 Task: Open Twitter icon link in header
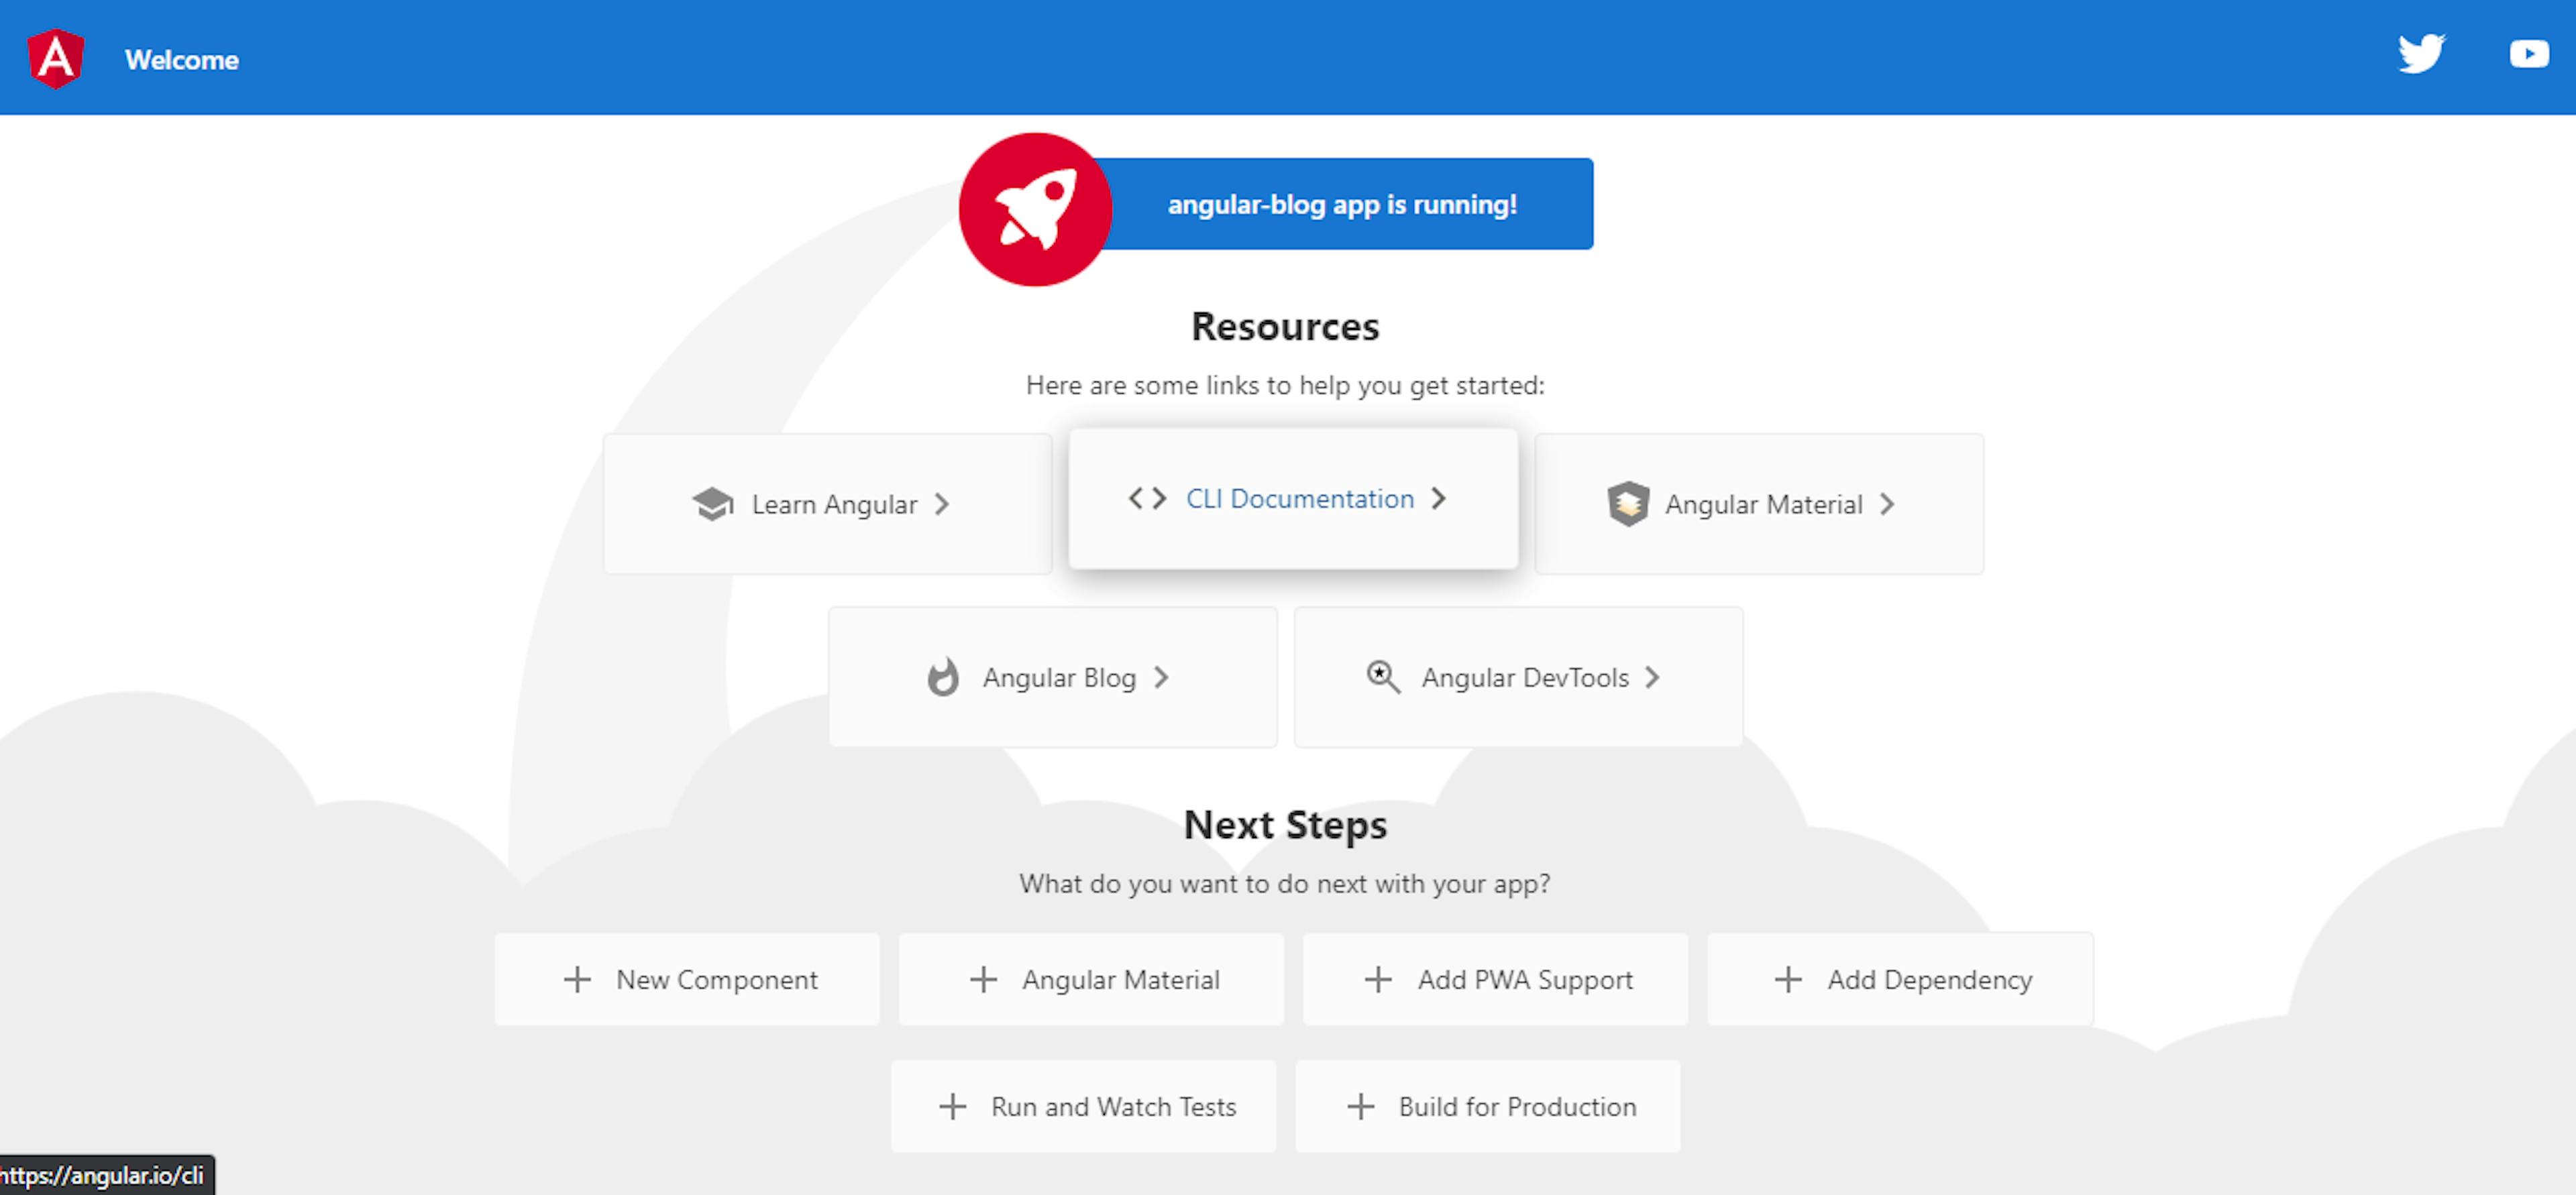pyautogui.click(x=2416, y=58)
